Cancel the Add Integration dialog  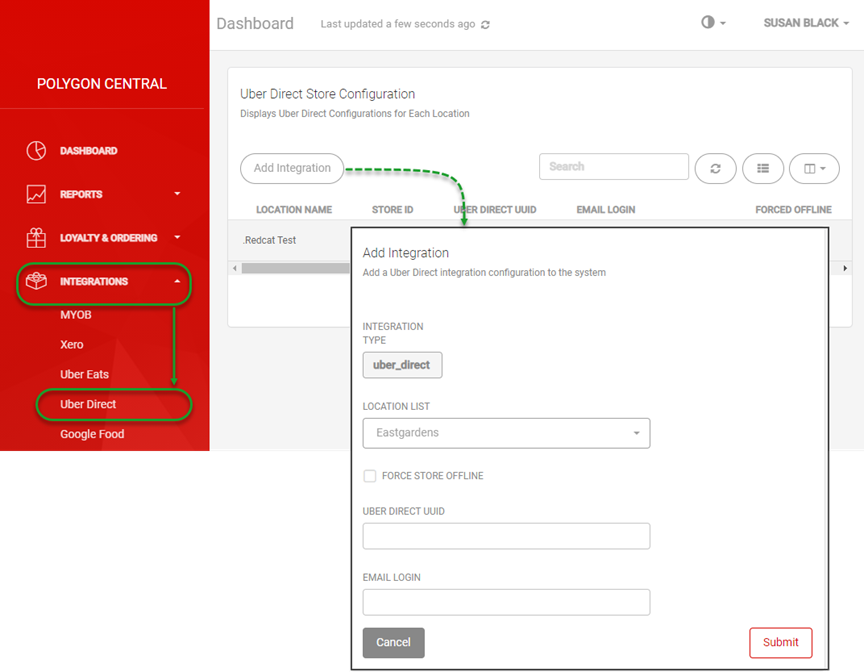click(x=393, y=642)
